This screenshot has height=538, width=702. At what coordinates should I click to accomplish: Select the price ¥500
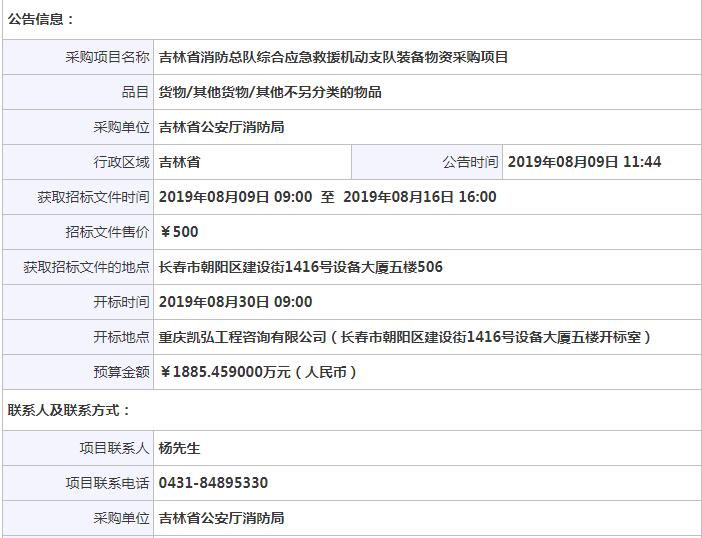point(179,232)
